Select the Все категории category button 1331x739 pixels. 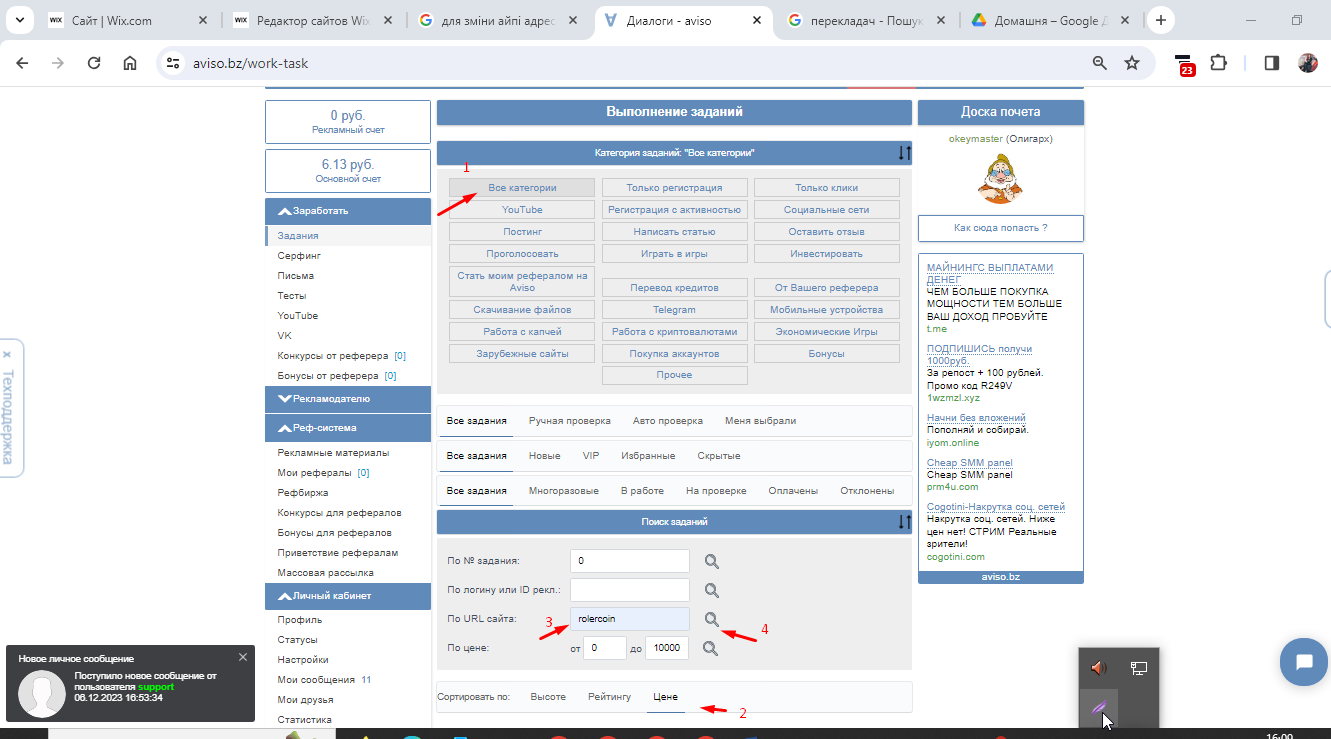522,188
